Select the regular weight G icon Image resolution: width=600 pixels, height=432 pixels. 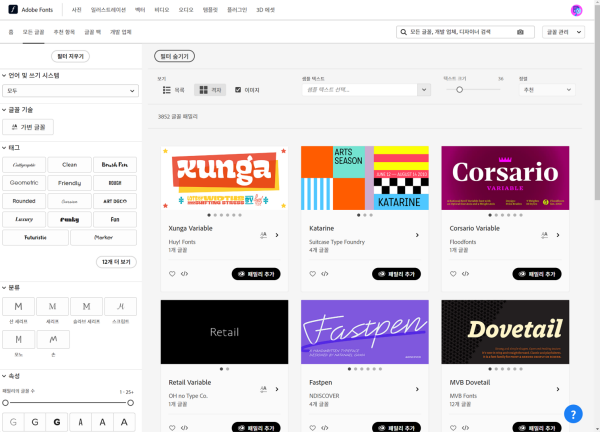(x=35, y=422)
